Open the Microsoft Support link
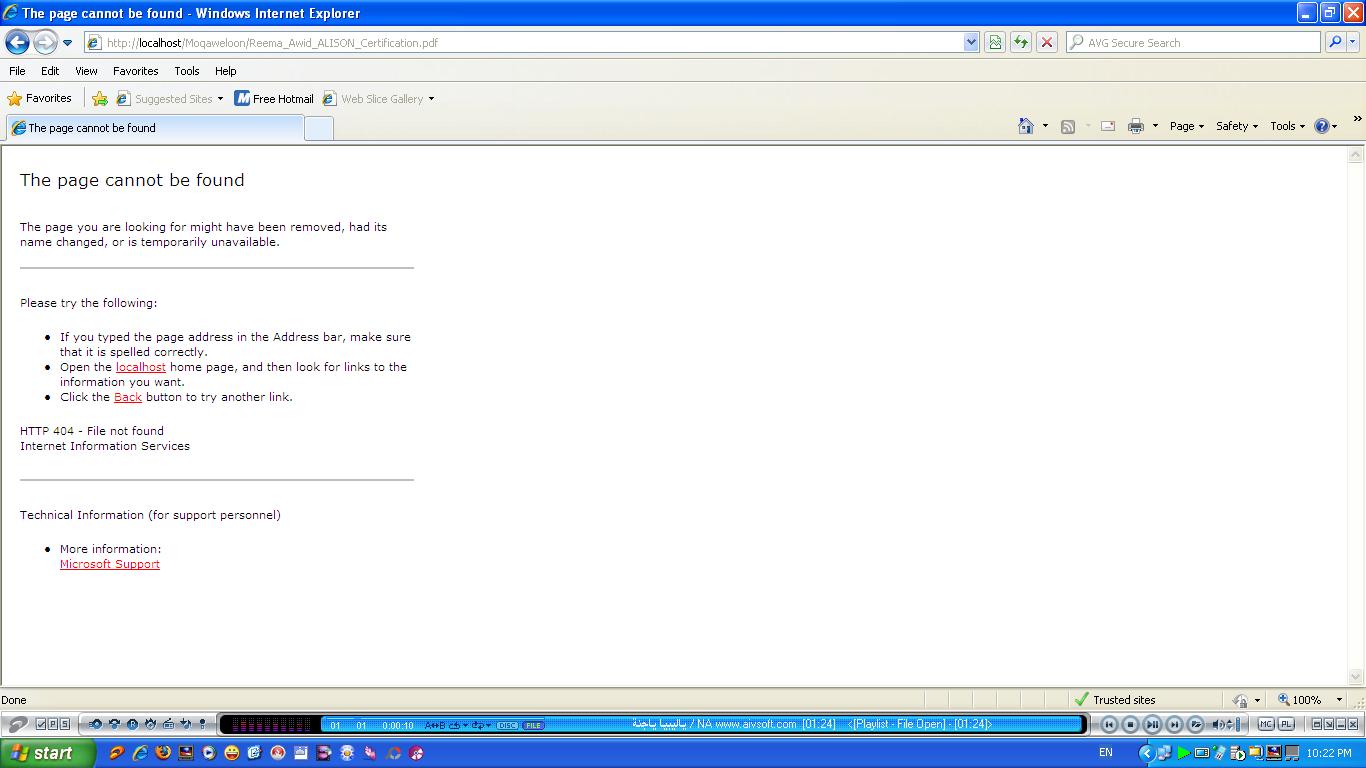 point(110,564)
